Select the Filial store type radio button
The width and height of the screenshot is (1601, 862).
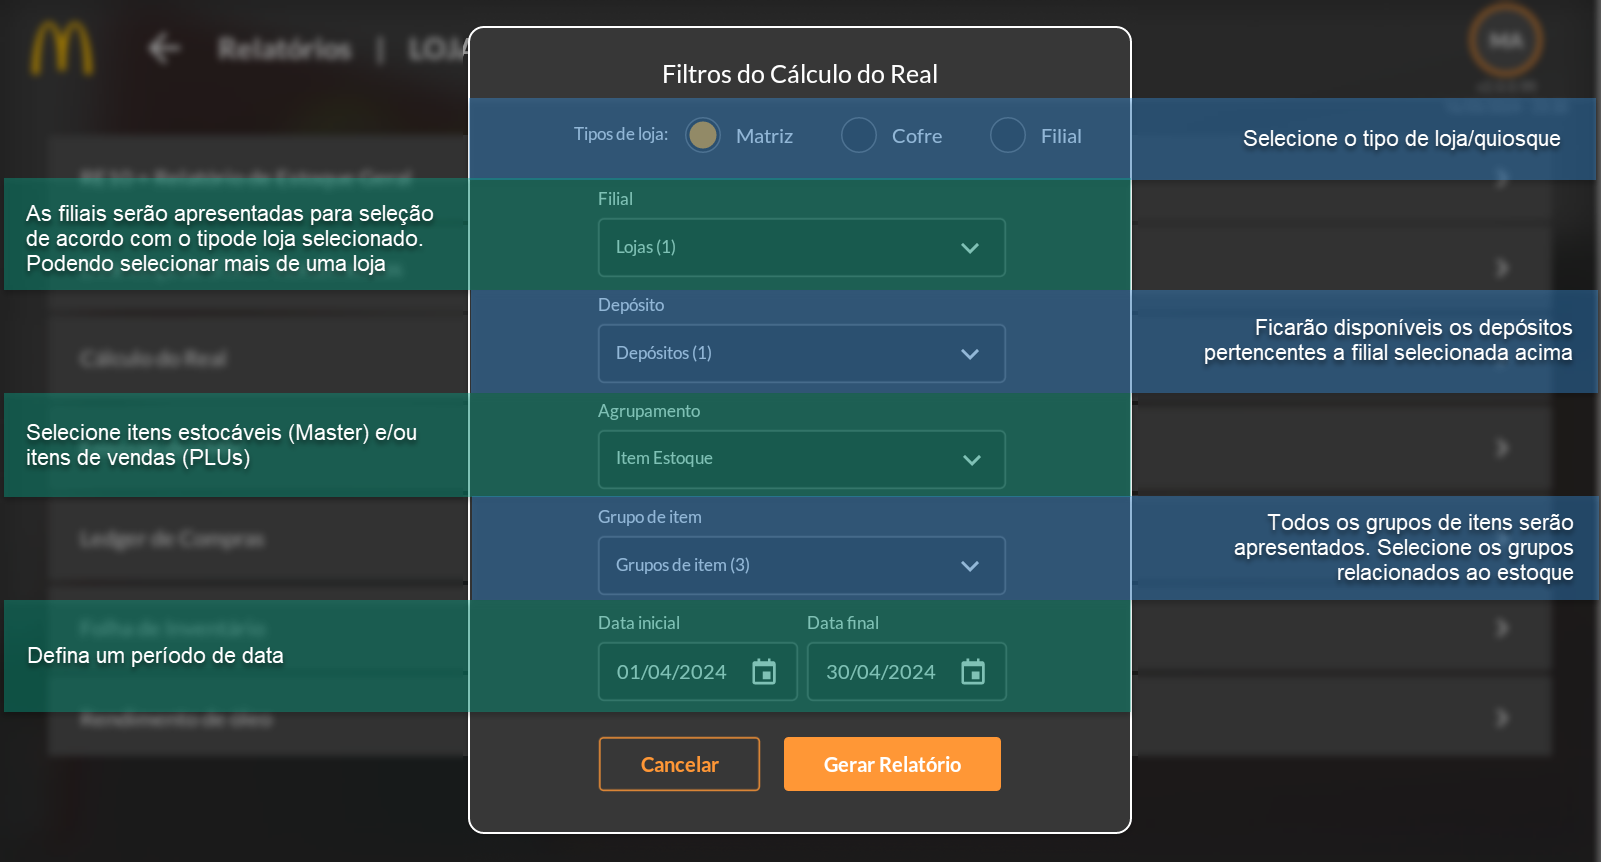point(1008,135)
